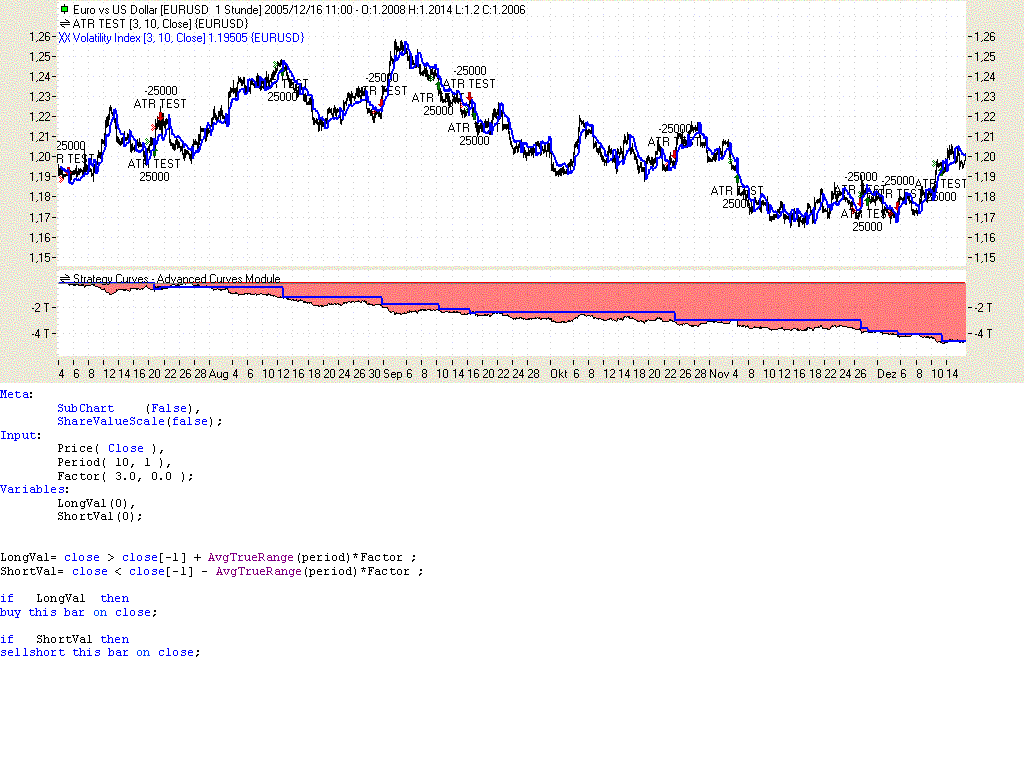
Task: Click the Price( Close ), input line
Action: 111,449
